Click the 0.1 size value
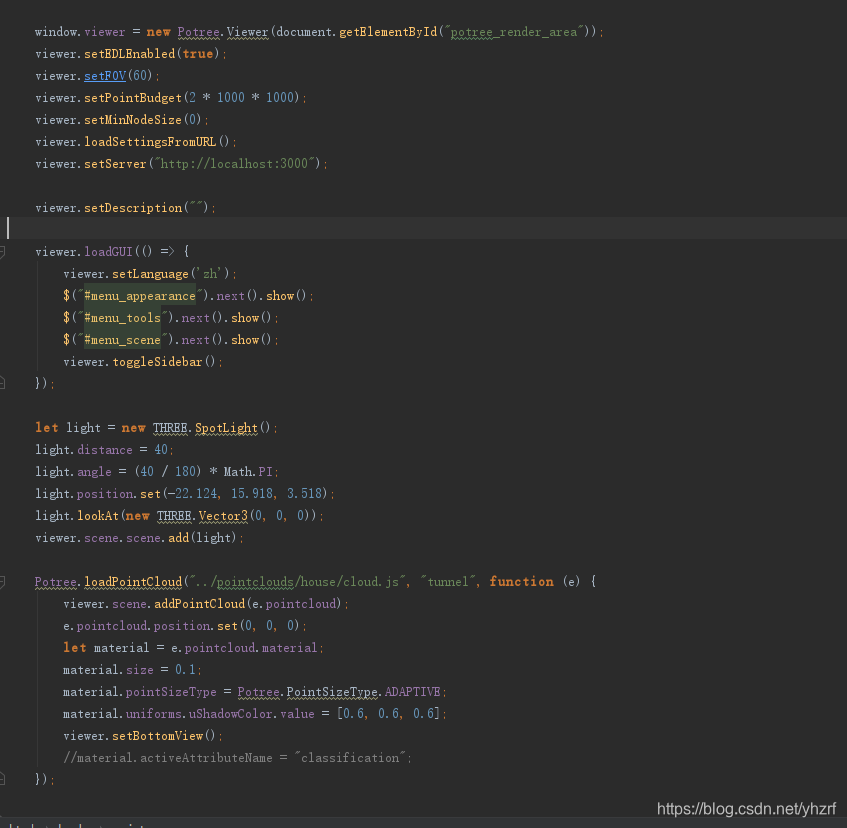The height and width of the screenshot is (828, 847). click(185, 670)
